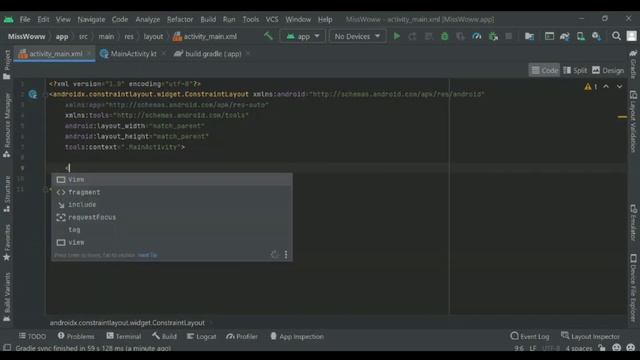The image size is (640, 360).
Task: Choose fragment from completion list
Action: 171,192
